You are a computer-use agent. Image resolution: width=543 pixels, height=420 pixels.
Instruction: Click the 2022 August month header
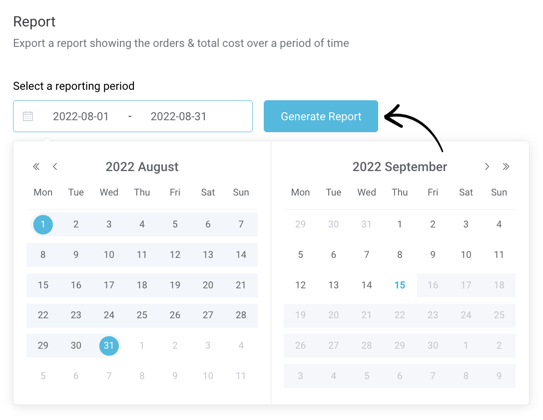click(x=142, y=167)
